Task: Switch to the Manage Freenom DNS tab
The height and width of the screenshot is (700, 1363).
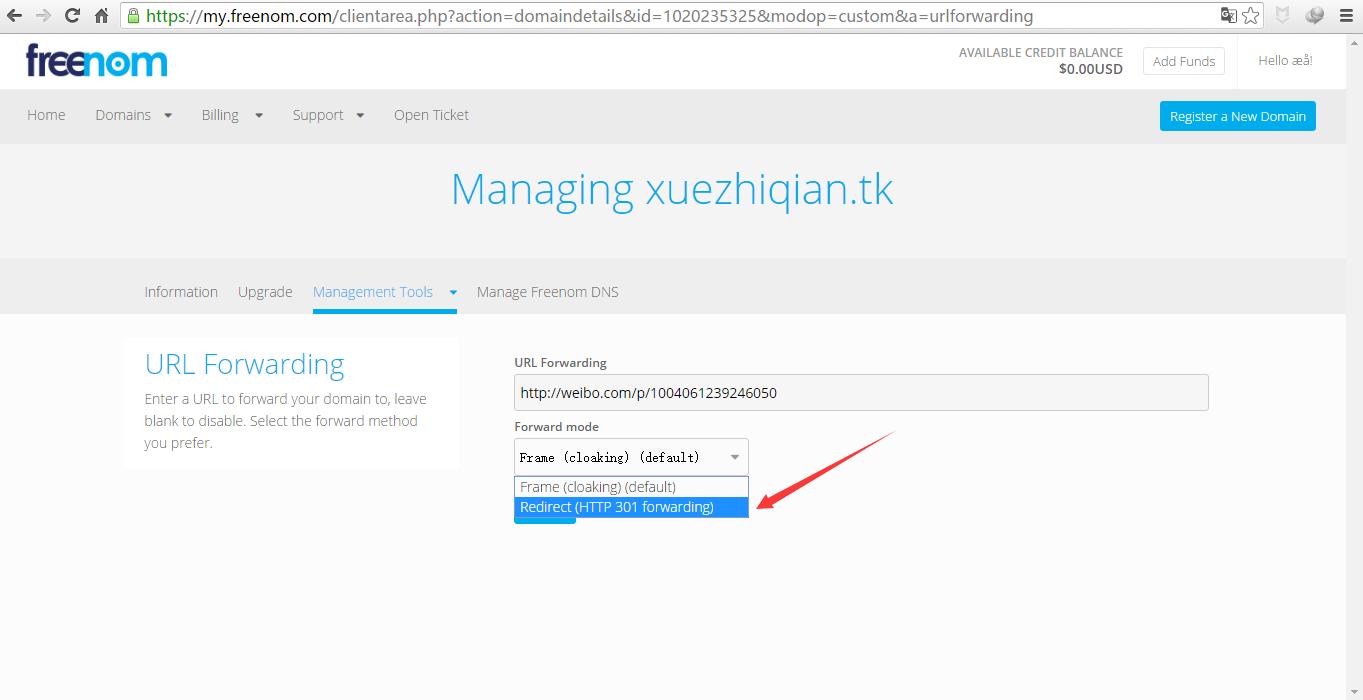Action: point(547,292)
